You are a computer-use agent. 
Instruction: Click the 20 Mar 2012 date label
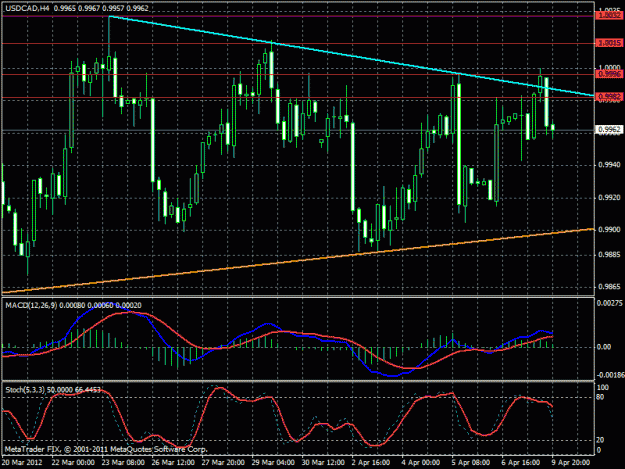click(x=22, y=463)
